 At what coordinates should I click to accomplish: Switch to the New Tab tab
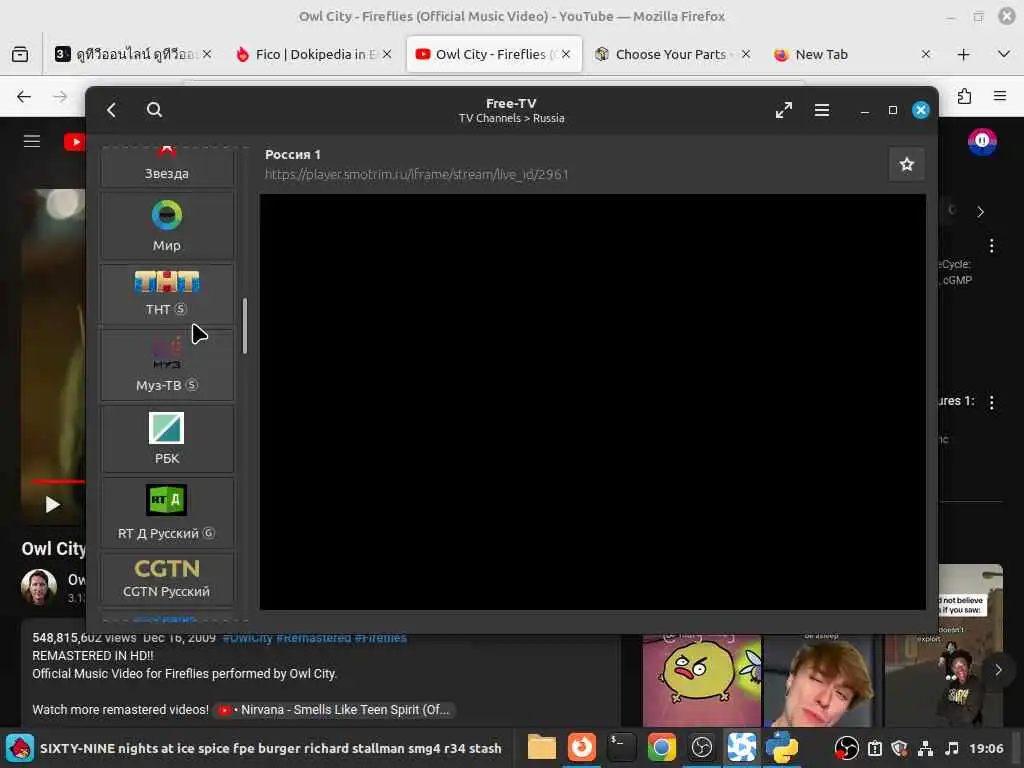(852, 54)
